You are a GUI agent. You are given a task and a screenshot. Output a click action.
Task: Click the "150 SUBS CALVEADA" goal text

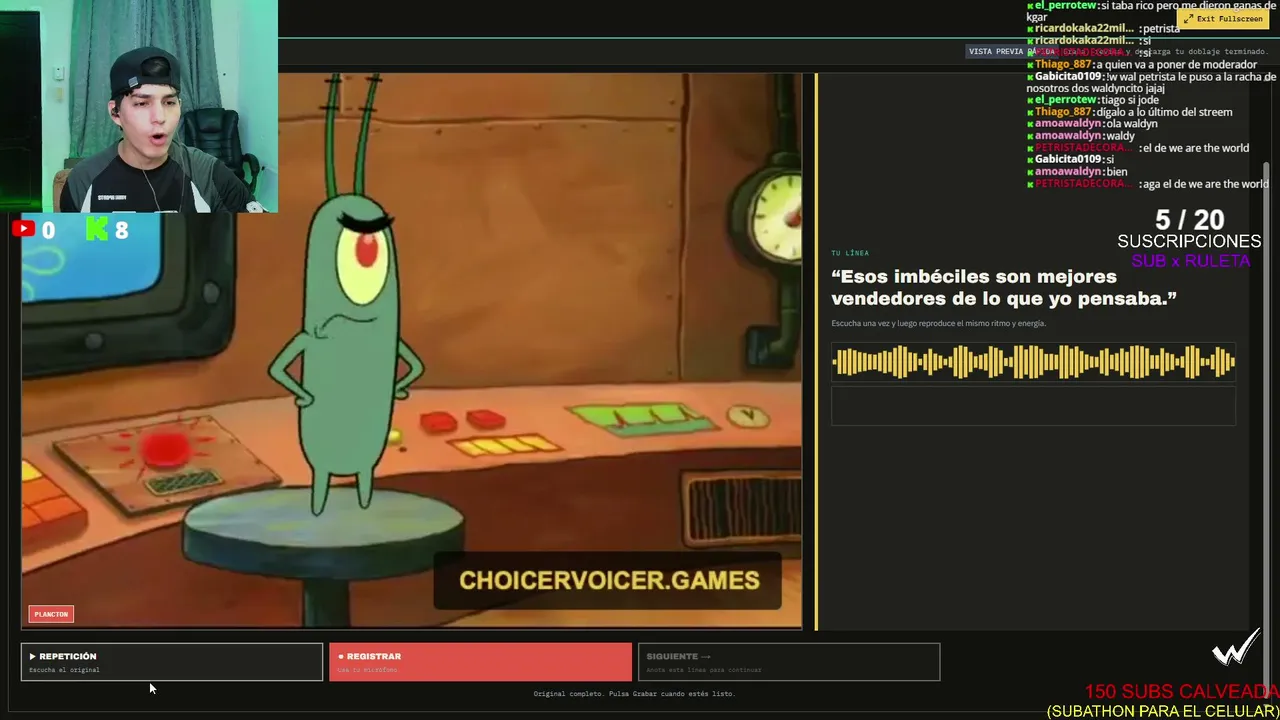[1182, 692]
